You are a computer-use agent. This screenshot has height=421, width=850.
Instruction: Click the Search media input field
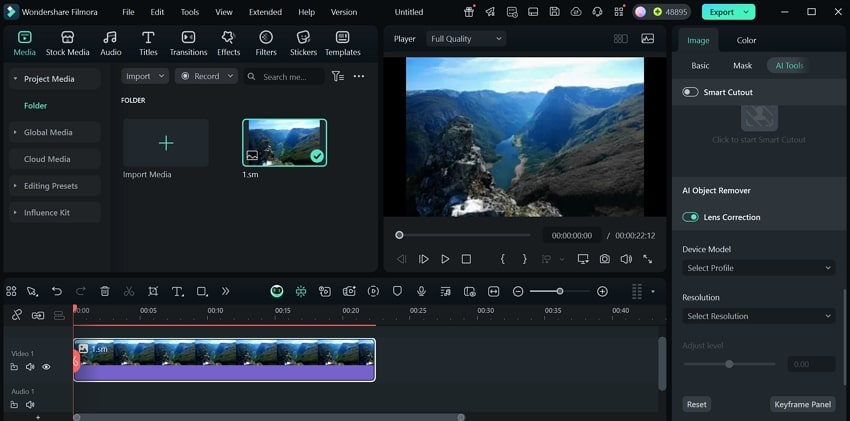tap(284, 76)
